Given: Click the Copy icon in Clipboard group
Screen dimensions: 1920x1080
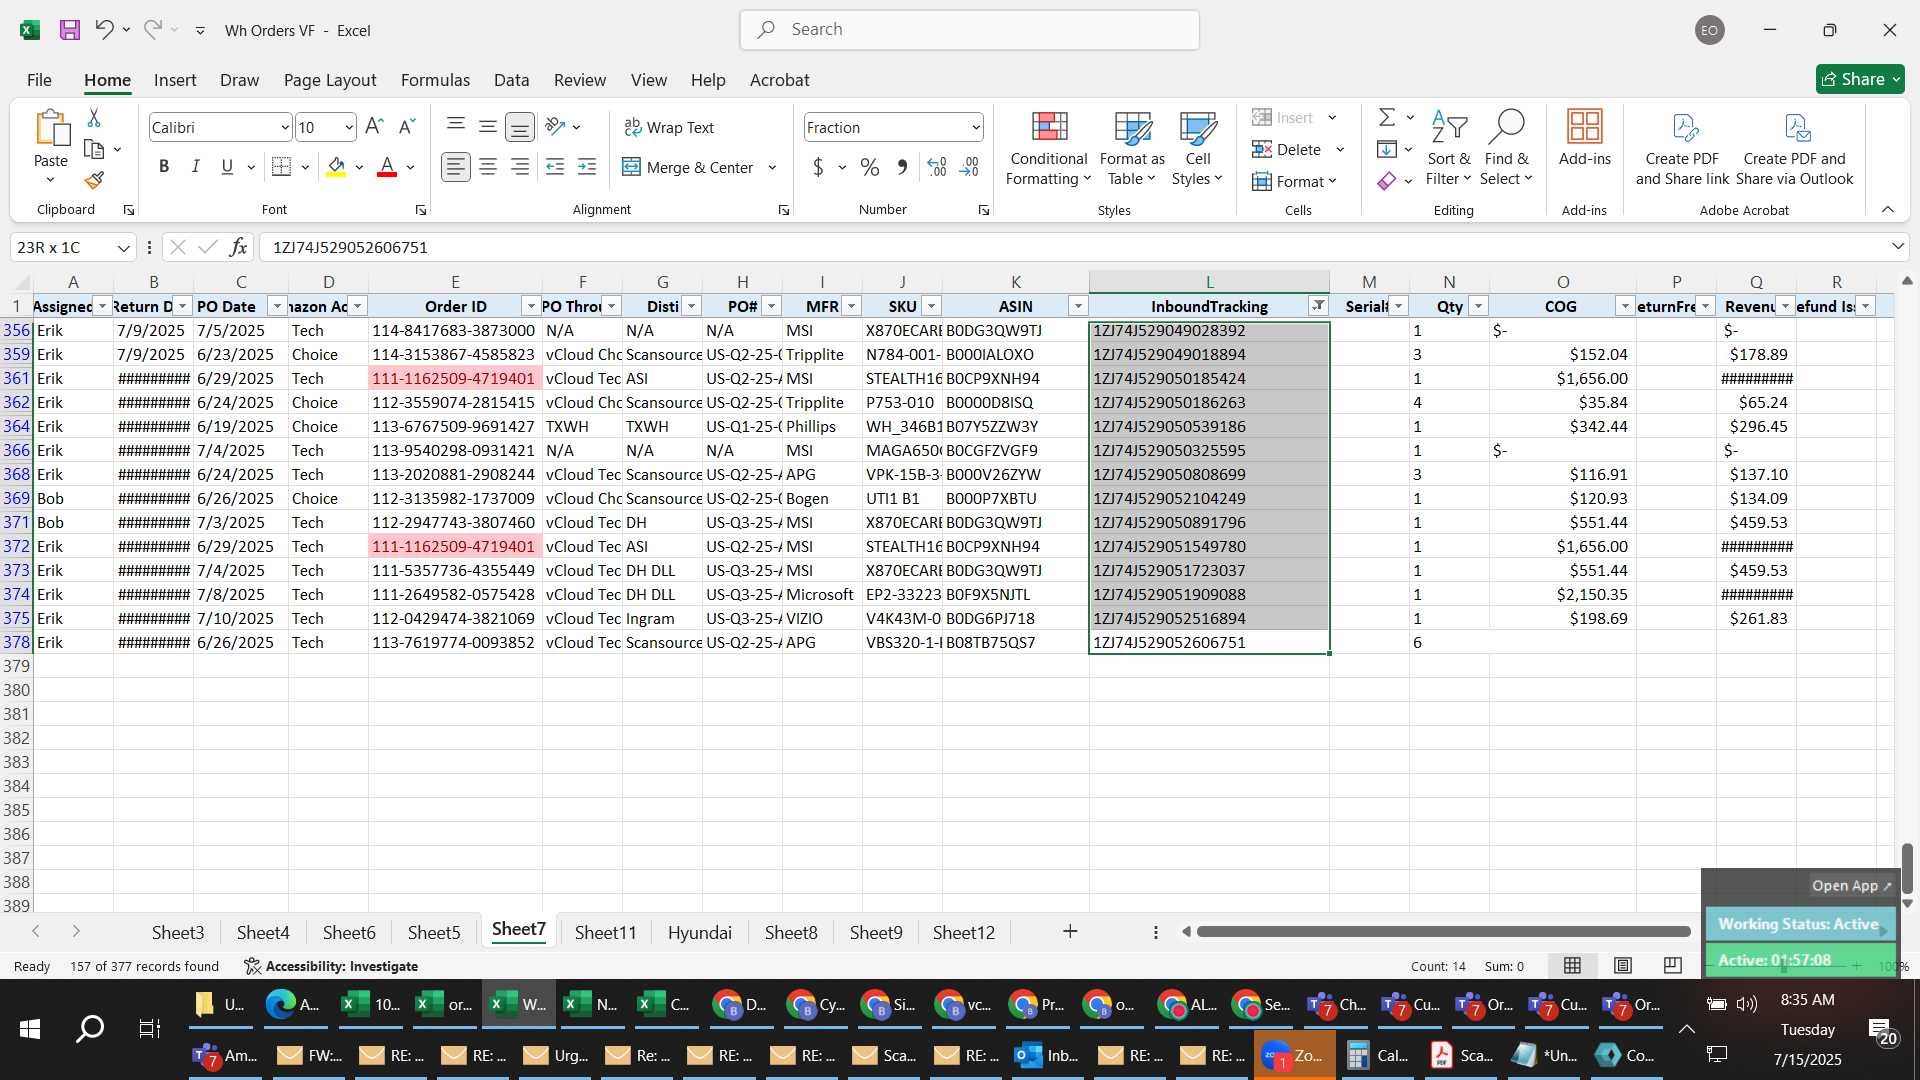Looking at the screenshot, I should 94,149.
